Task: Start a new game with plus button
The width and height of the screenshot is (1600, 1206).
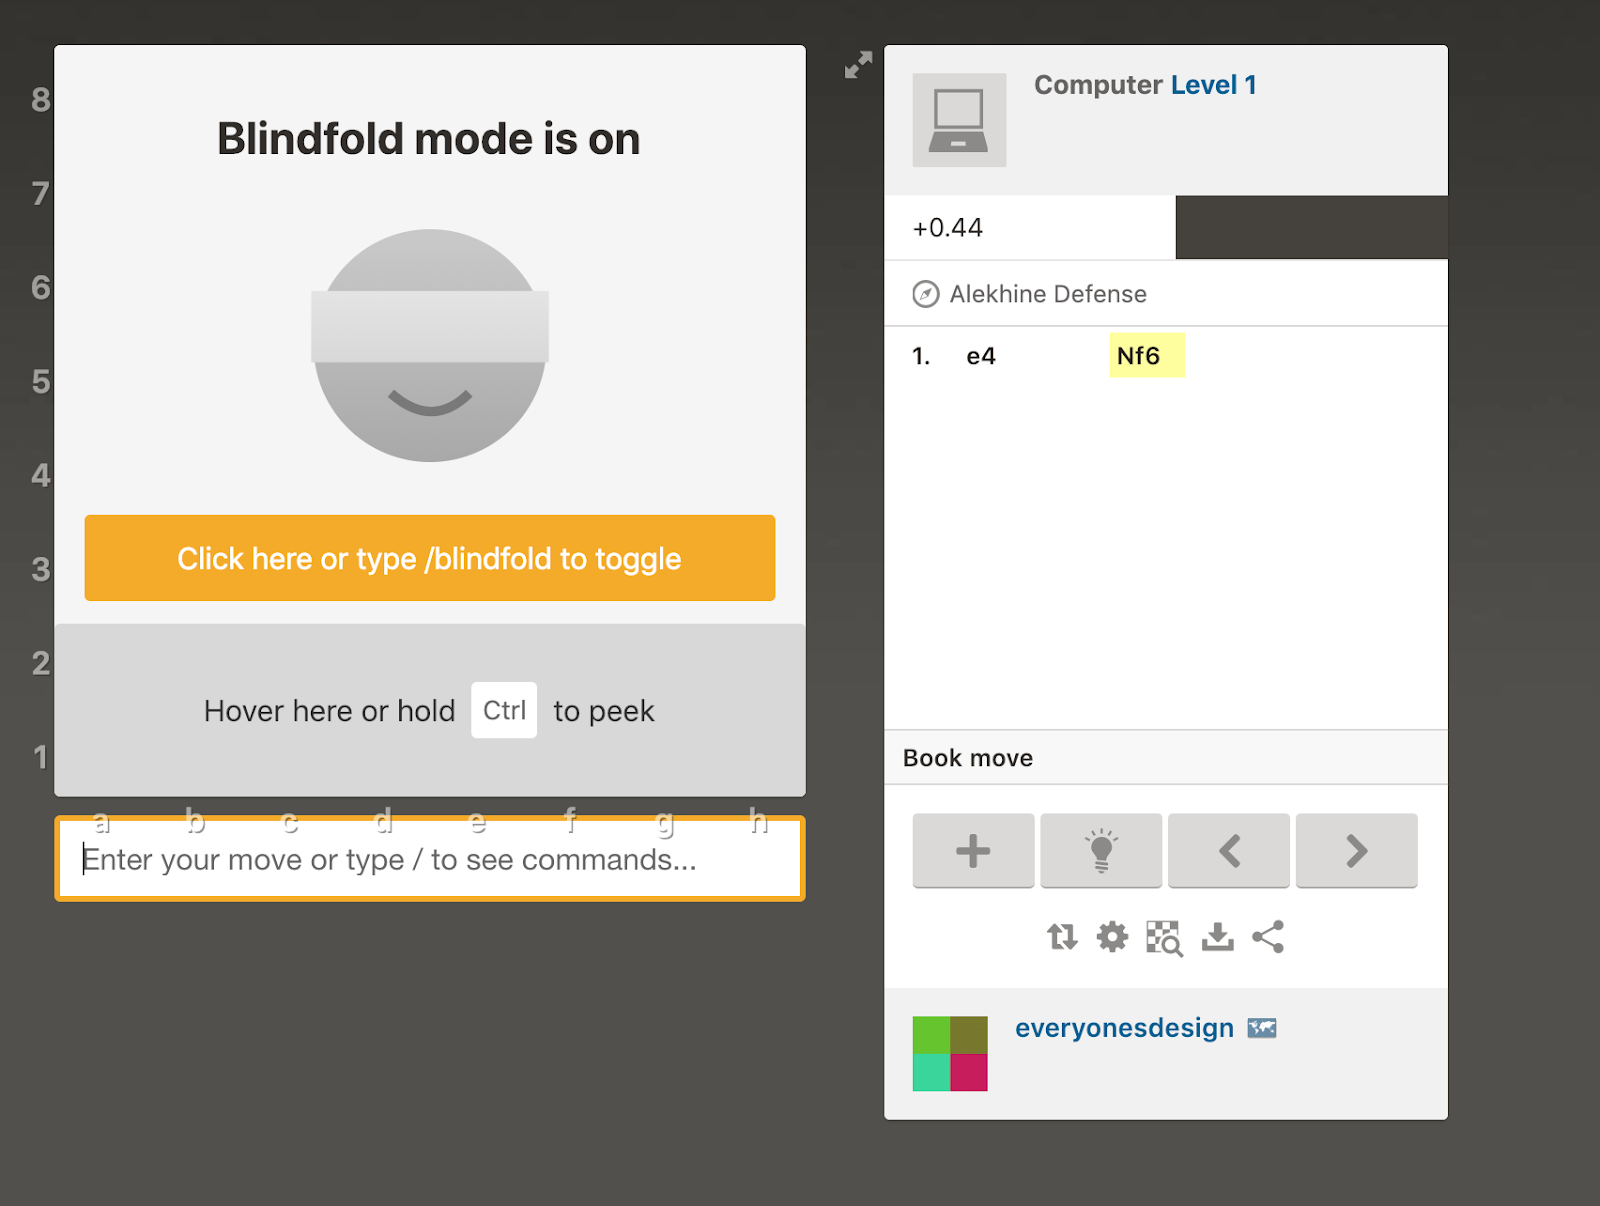Action: point(973,851)
